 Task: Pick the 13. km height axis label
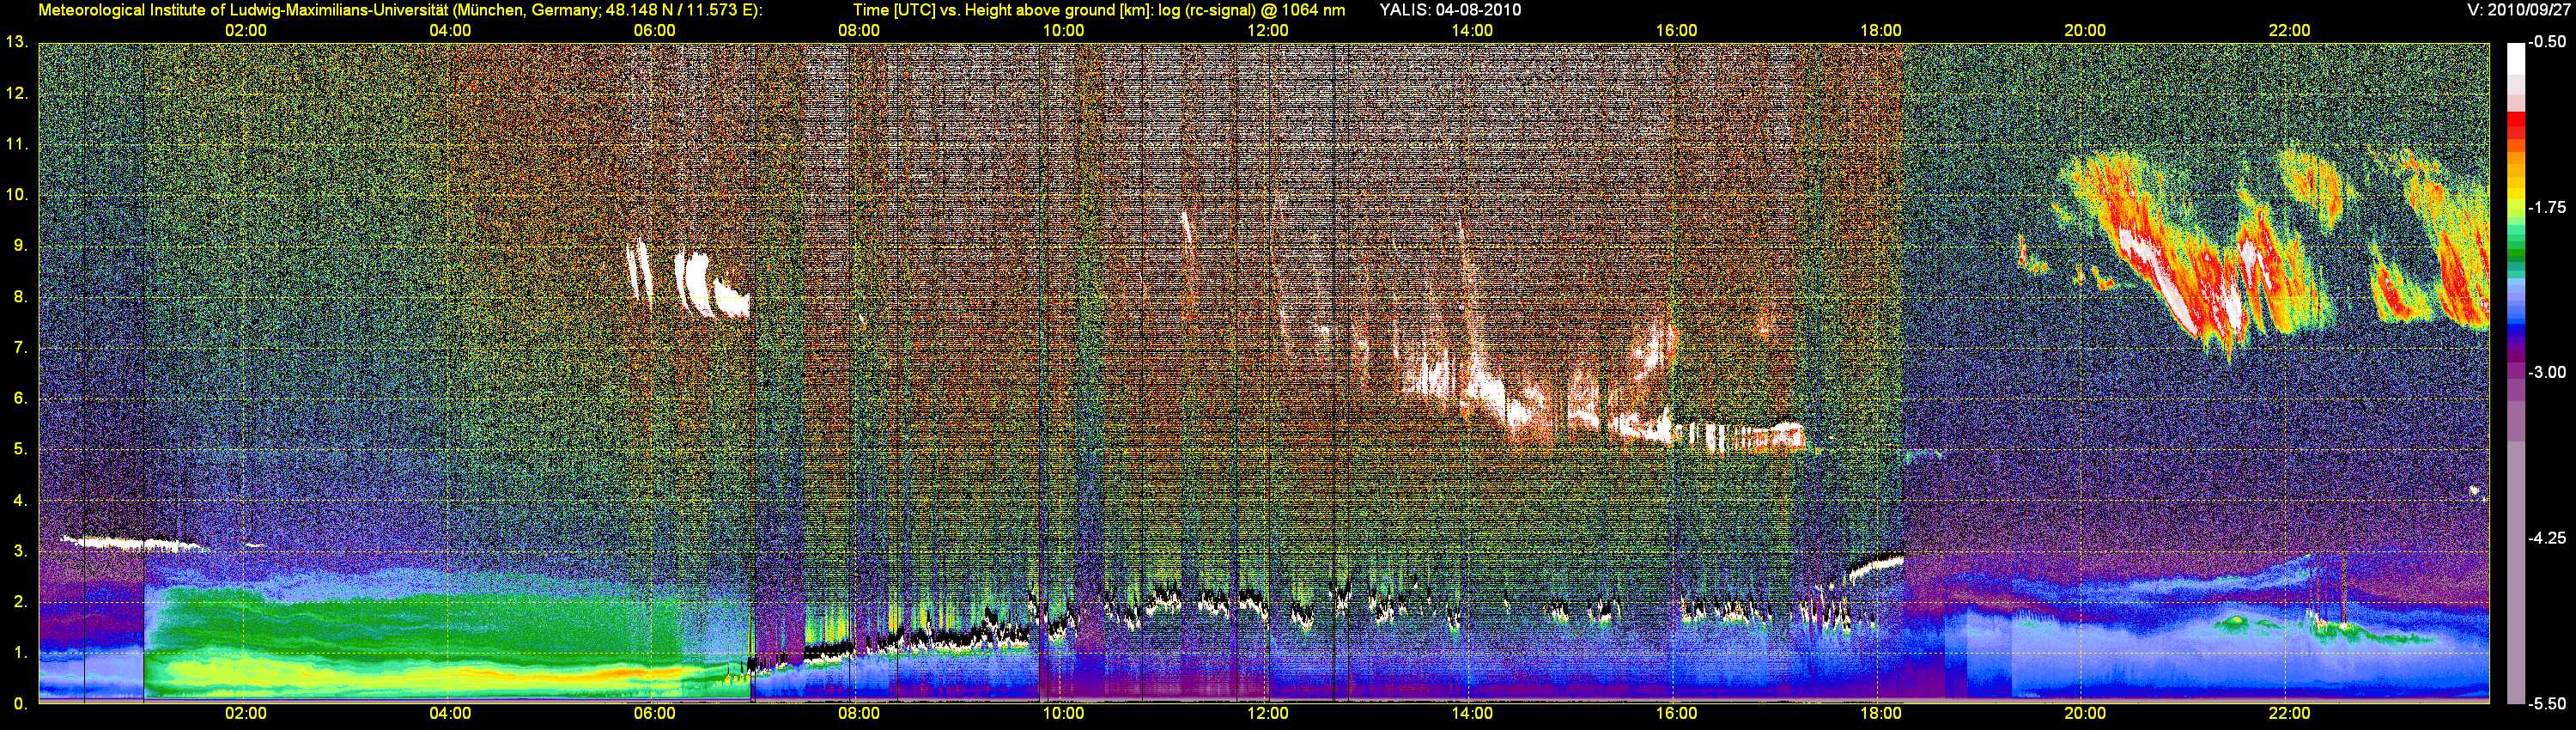[16, 42]
